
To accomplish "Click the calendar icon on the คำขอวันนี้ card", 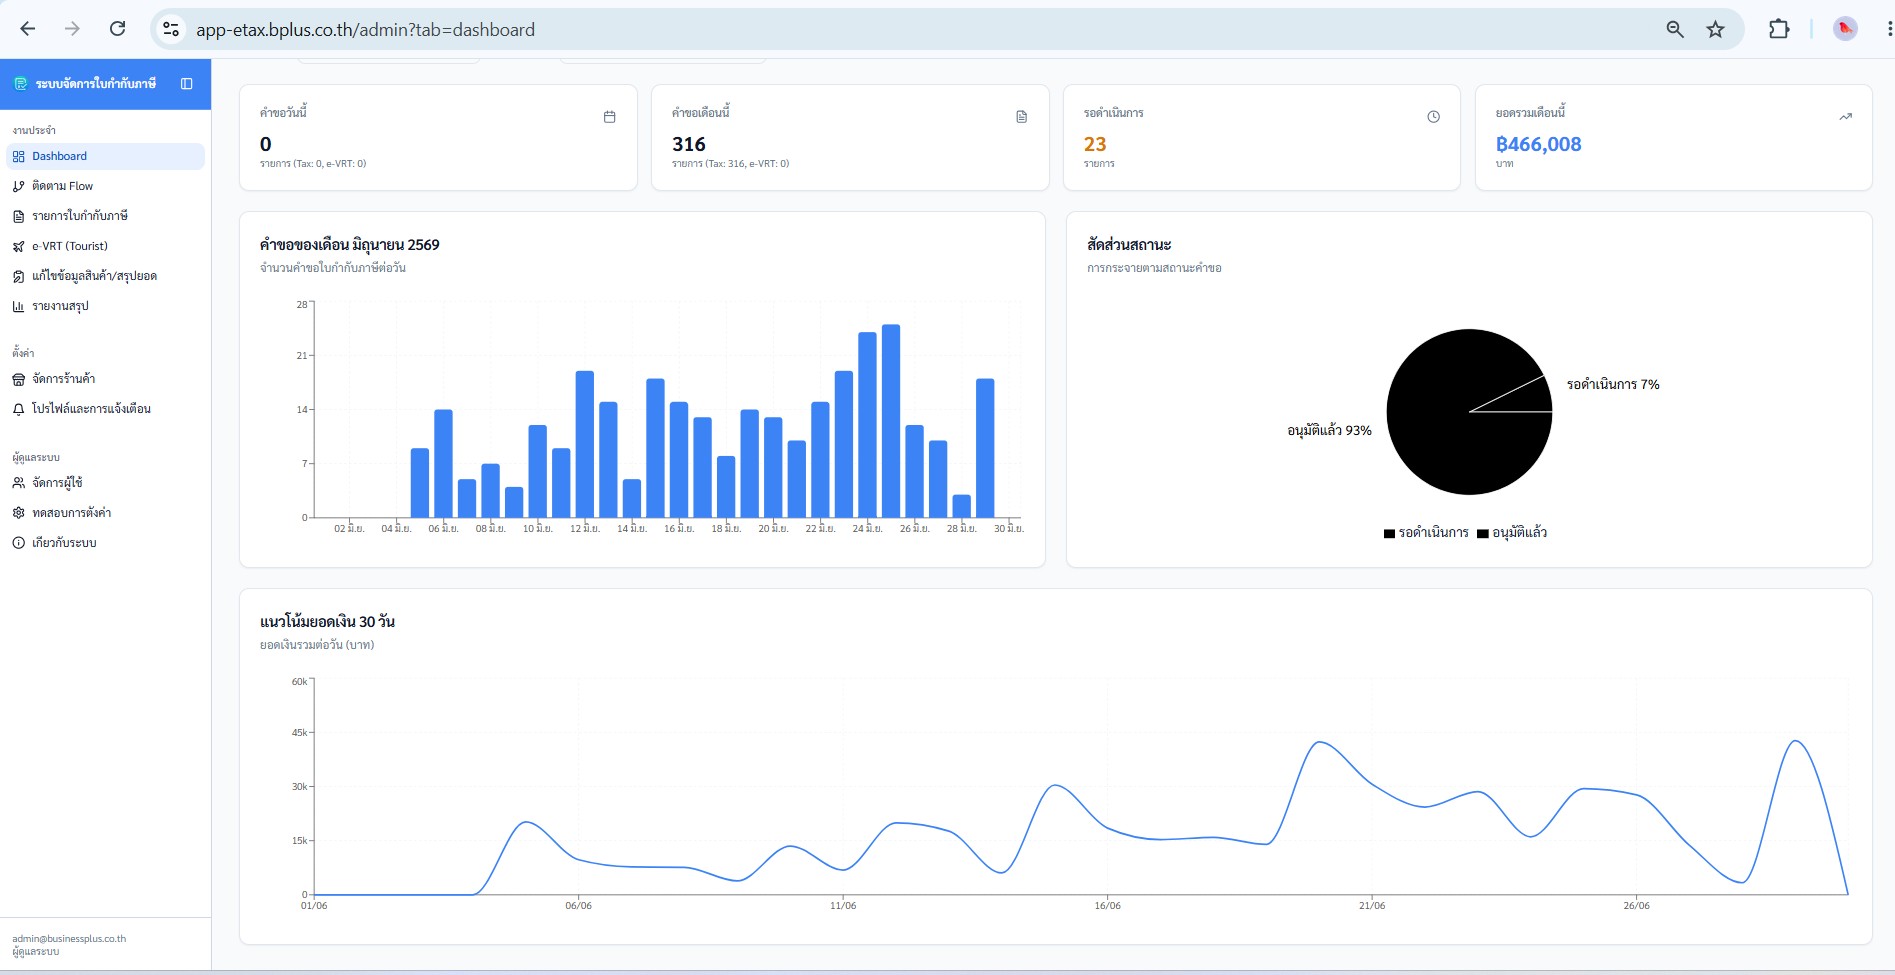I will click(x=609, y=117).
